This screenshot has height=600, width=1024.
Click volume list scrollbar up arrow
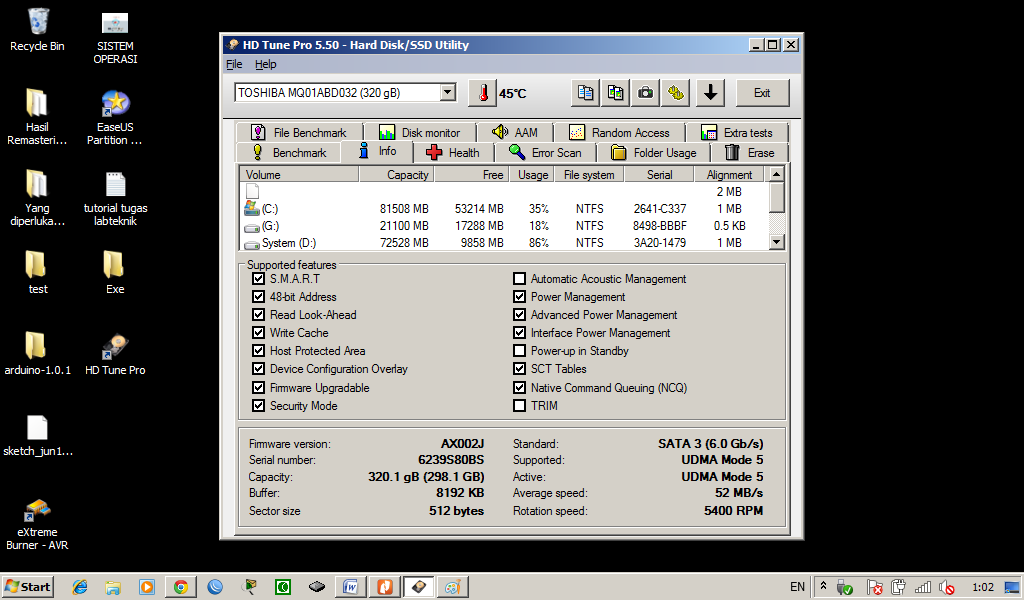click(776, 174)
